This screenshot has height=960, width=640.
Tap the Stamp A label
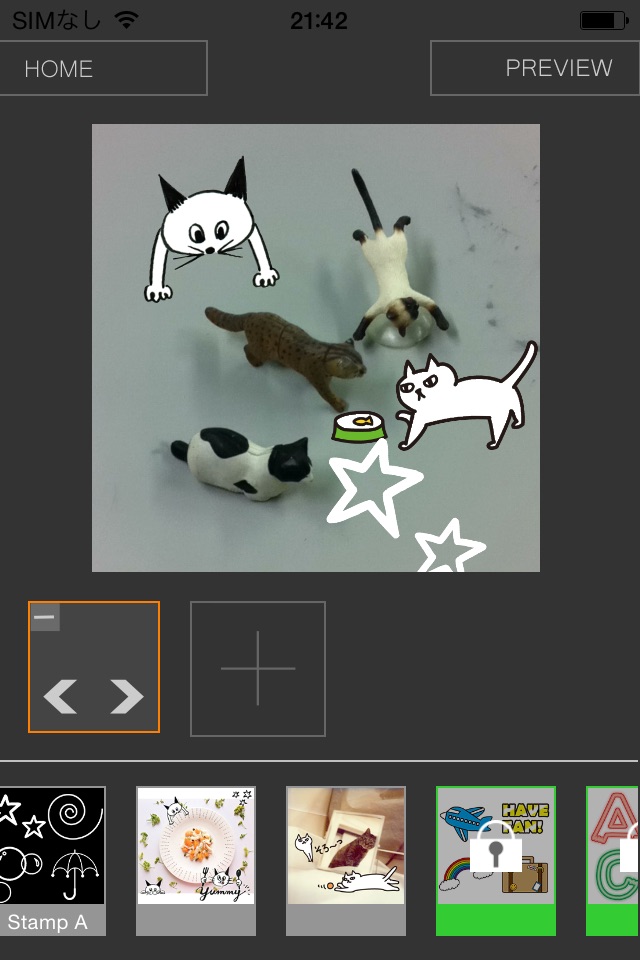(48, 921)
